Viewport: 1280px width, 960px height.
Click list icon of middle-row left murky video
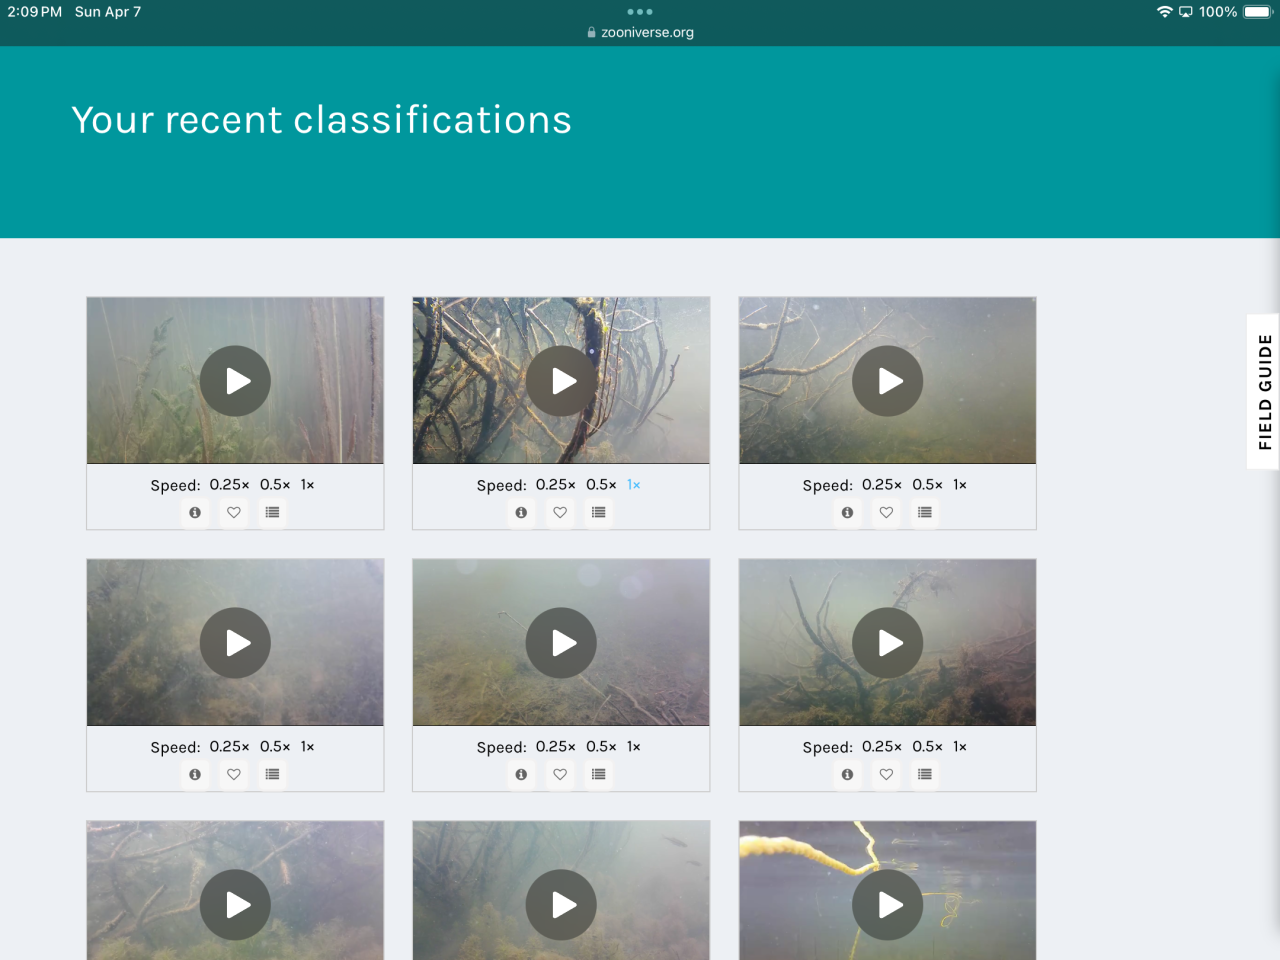(x=272, y=775)
